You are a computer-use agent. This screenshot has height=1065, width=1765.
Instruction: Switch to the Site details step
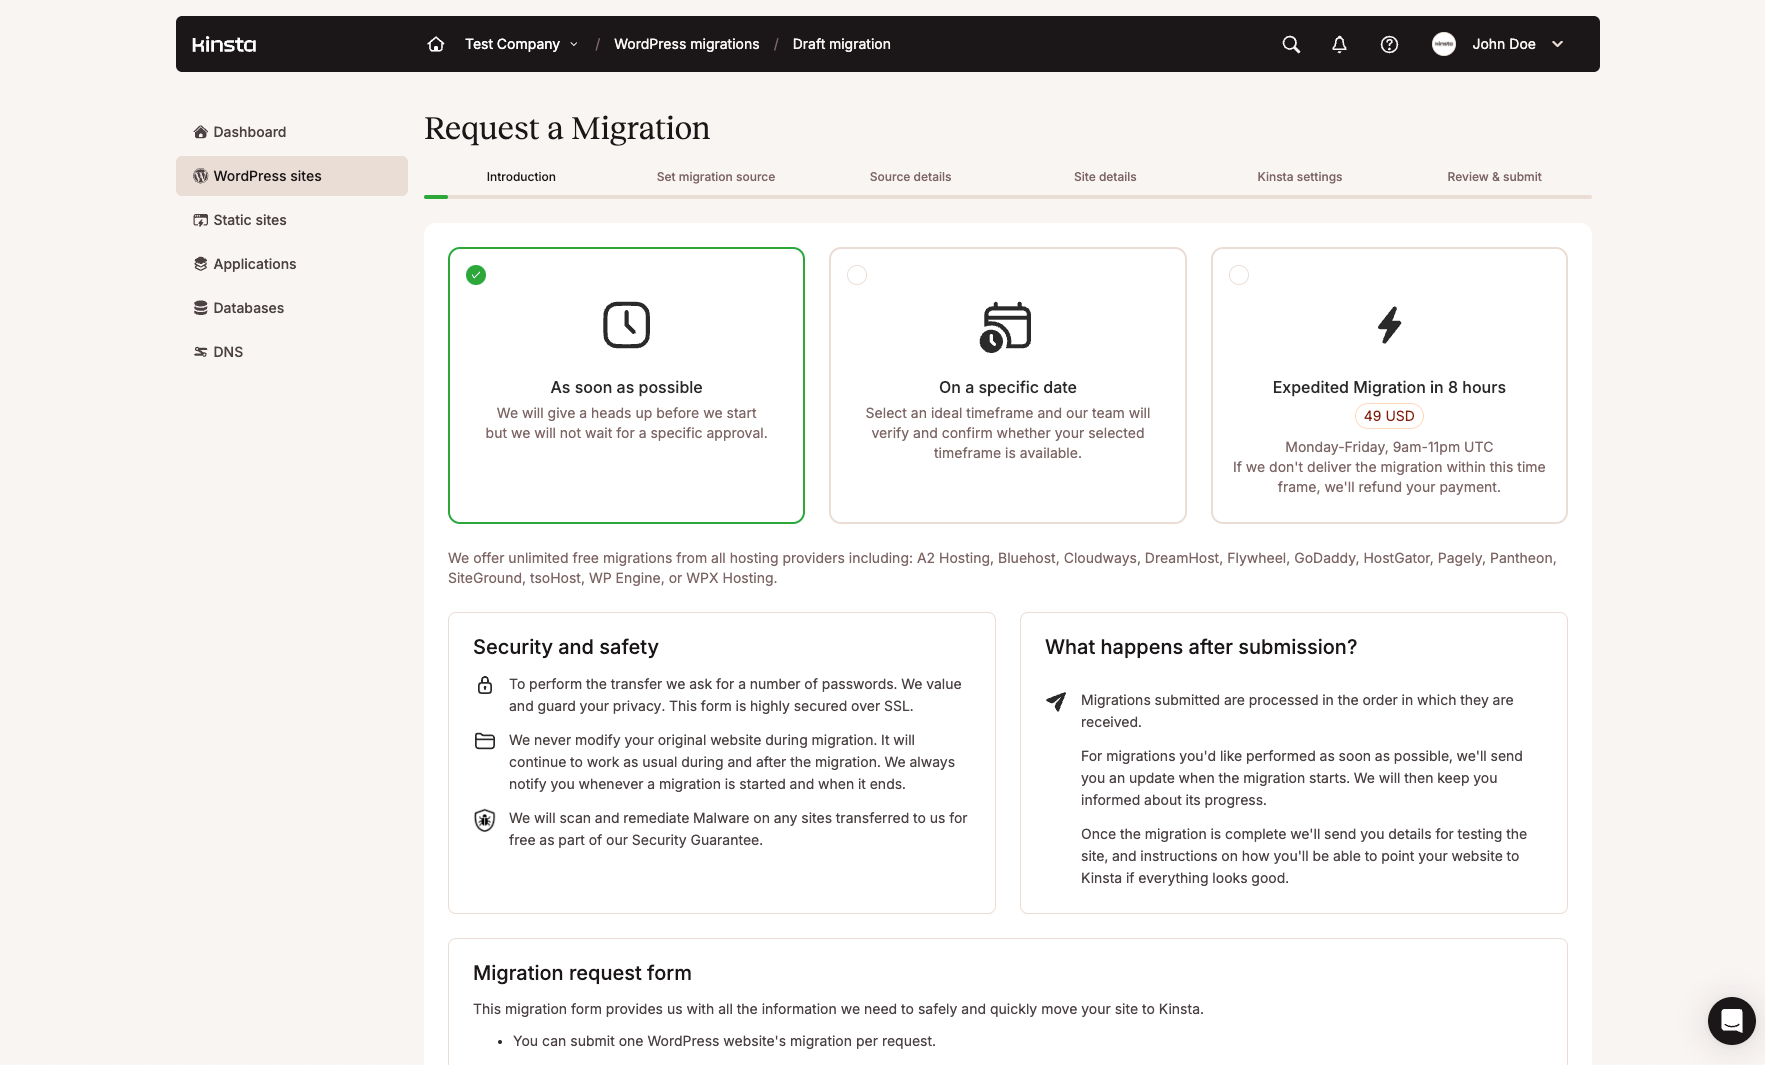1105,177
